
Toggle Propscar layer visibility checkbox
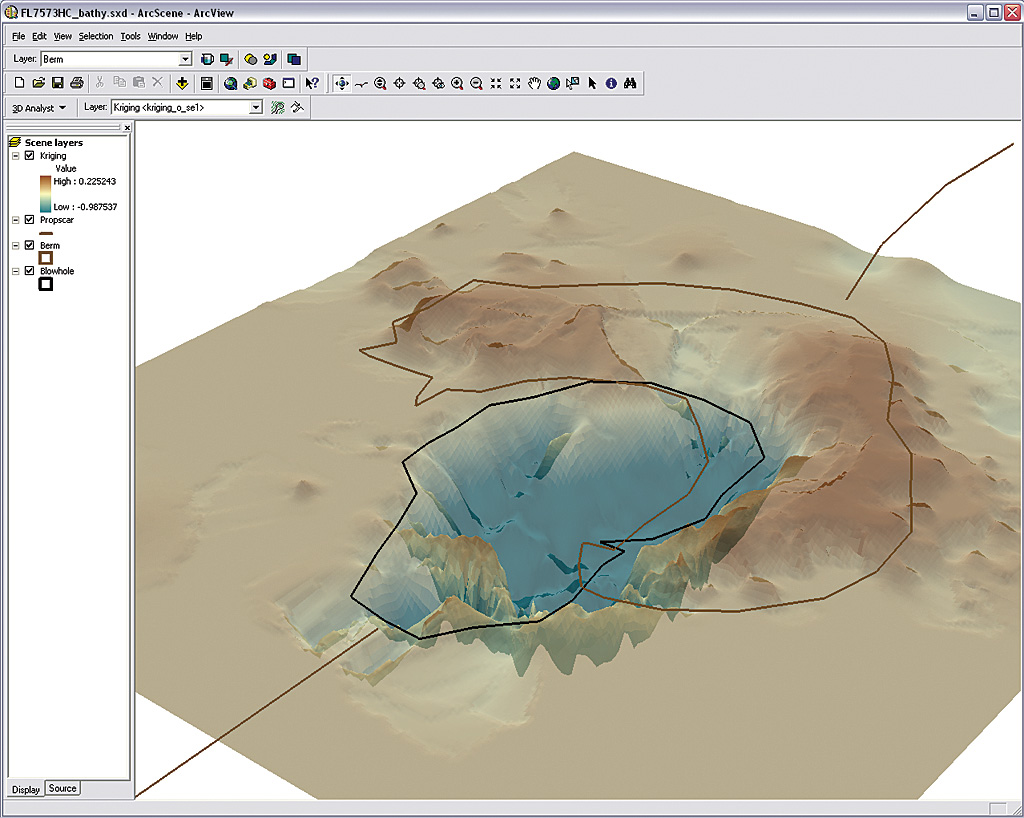point(30,219)
